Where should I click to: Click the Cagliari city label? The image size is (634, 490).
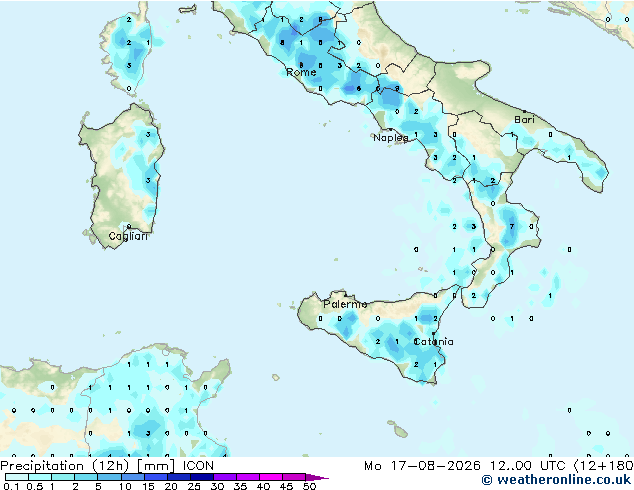128,236
